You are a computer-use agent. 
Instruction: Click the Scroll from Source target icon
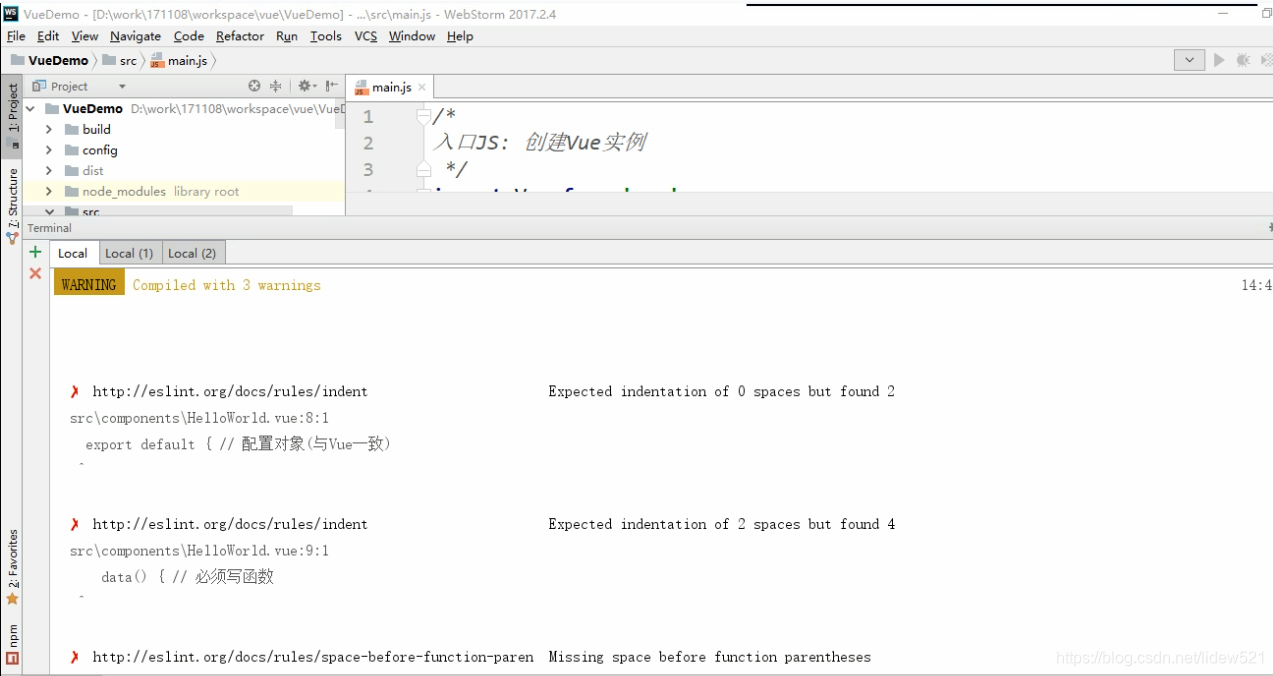254,86
